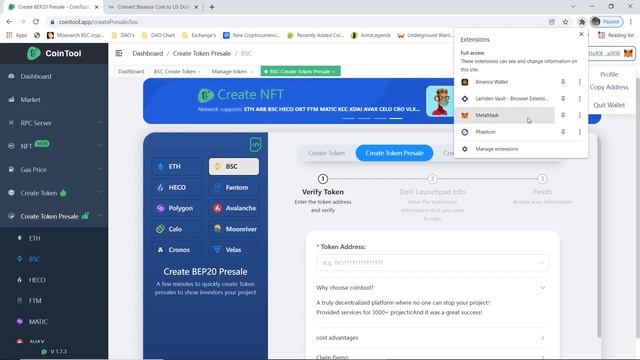
Task: Go to Dashboard breadcrumb link
Action: 147,53
